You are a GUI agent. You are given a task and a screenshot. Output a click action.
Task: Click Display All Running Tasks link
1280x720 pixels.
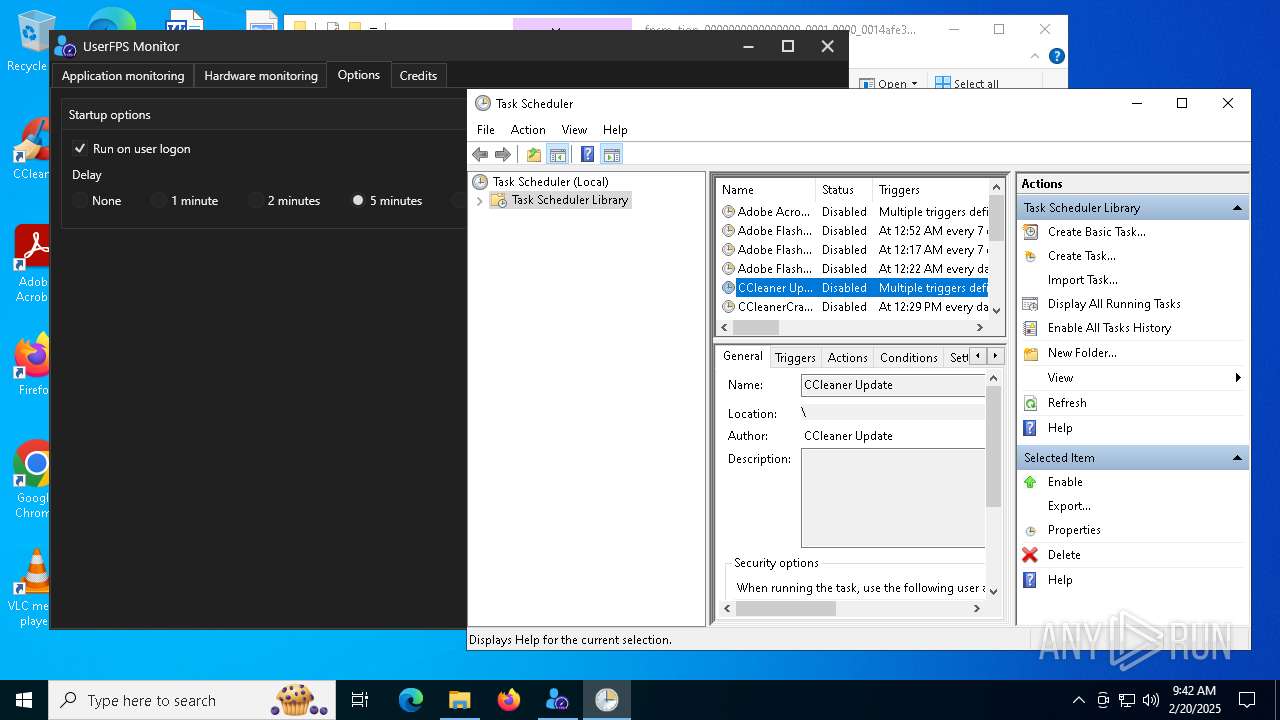[1114, 304]
